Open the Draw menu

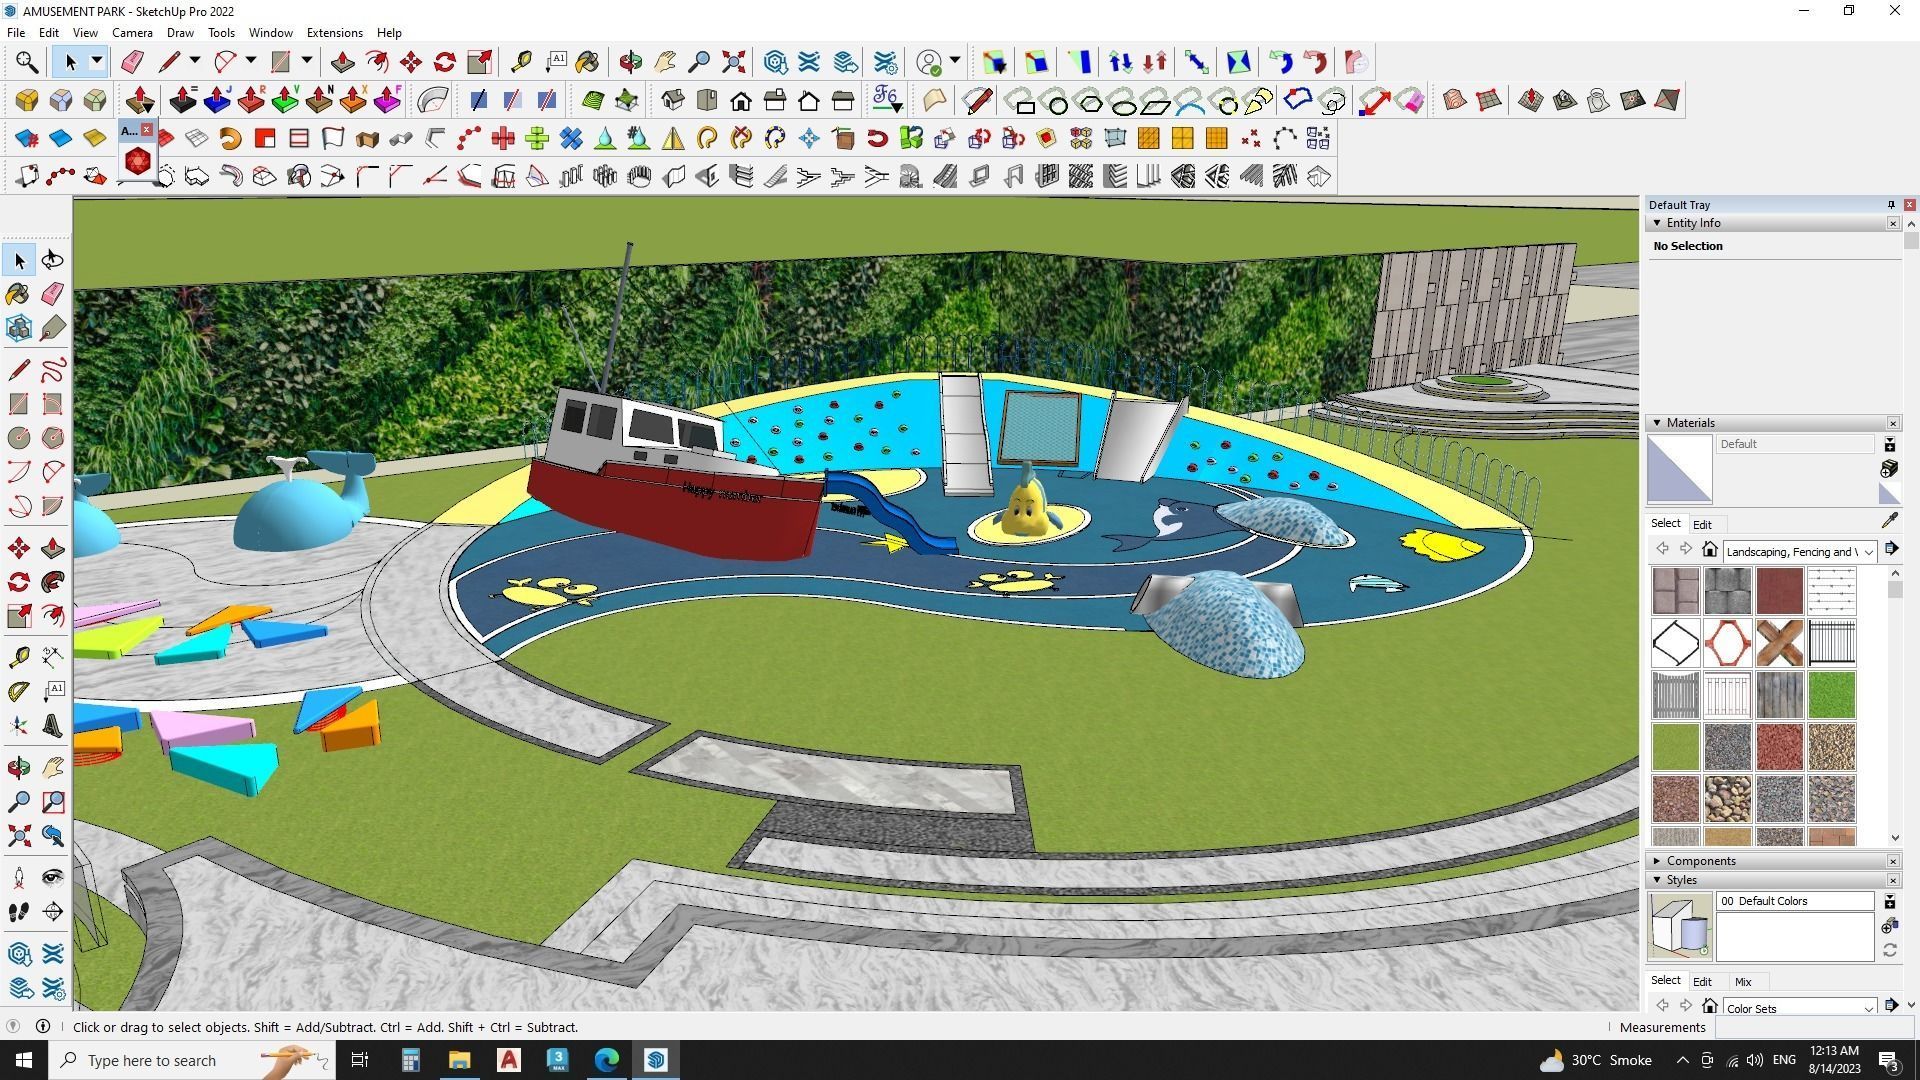pyautogui.click(x=180, y=33)
